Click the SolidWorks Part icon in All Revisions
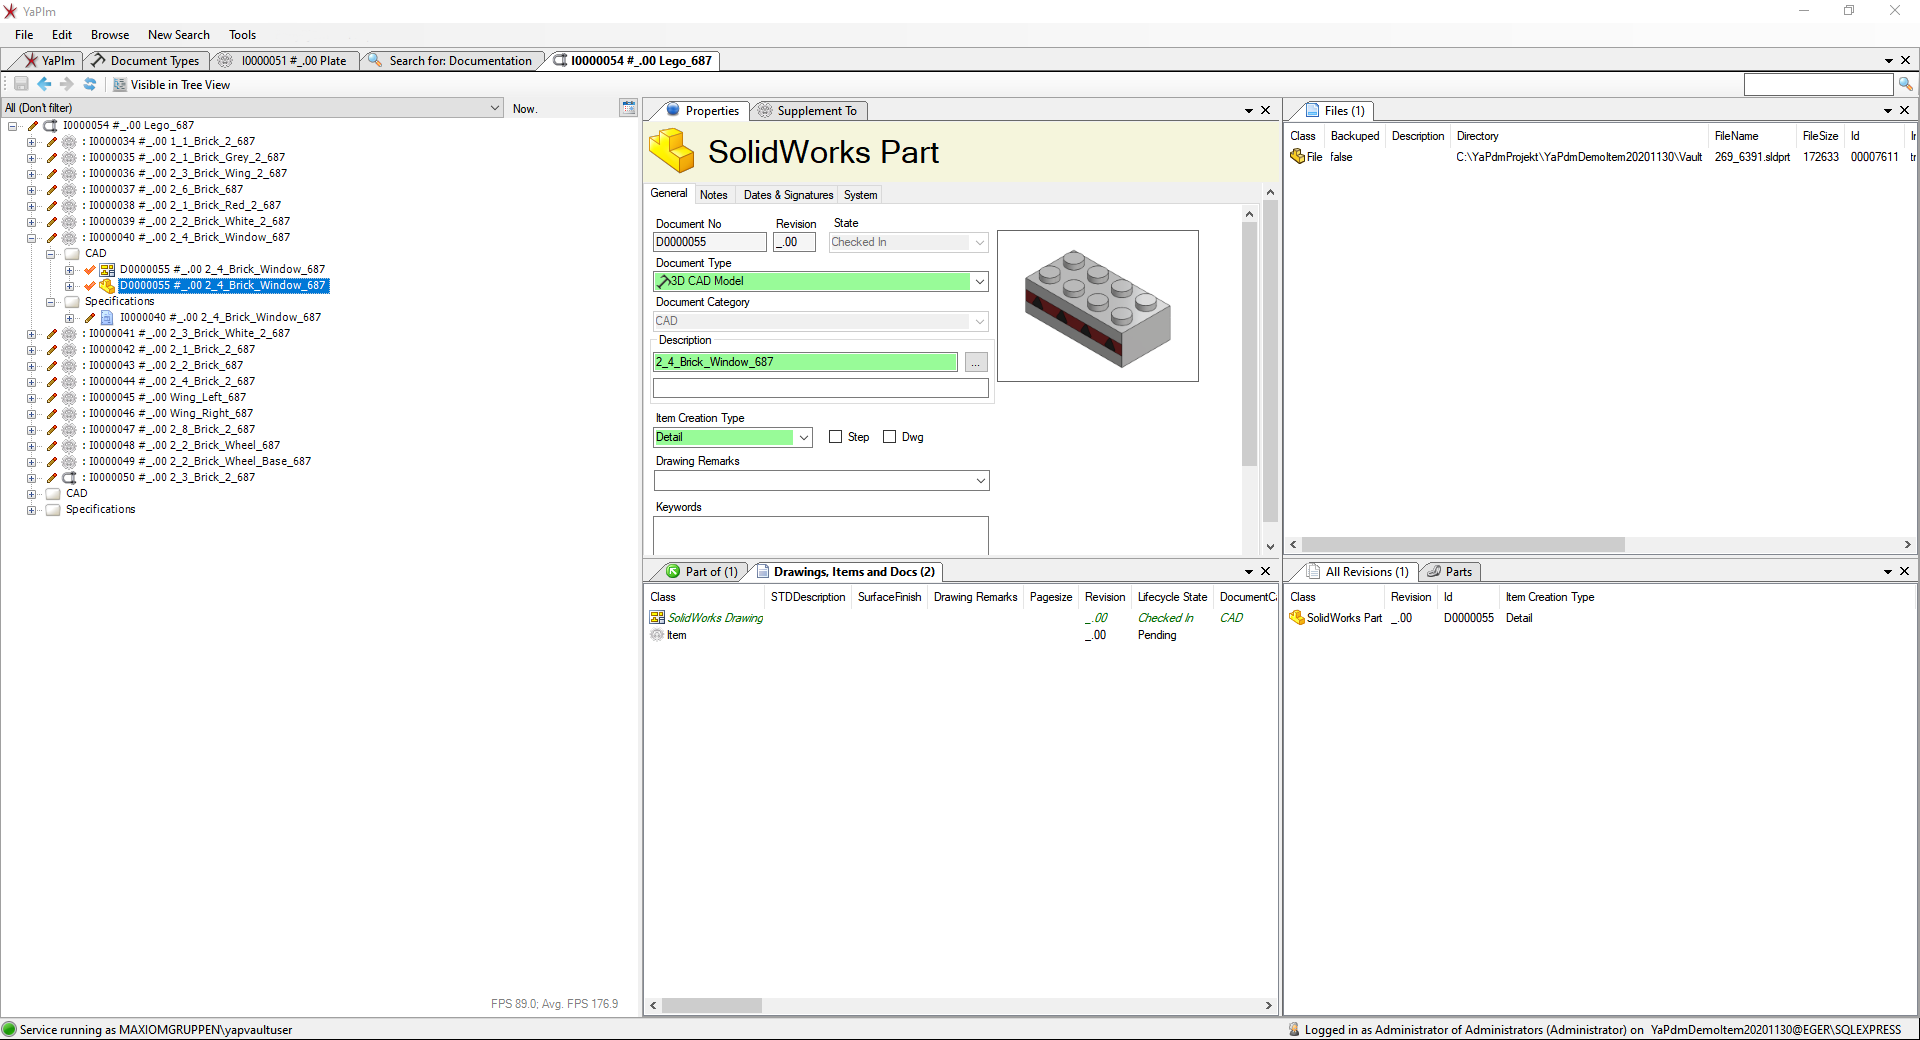The image size is (1920, 1040). [x=1297, y=618]
